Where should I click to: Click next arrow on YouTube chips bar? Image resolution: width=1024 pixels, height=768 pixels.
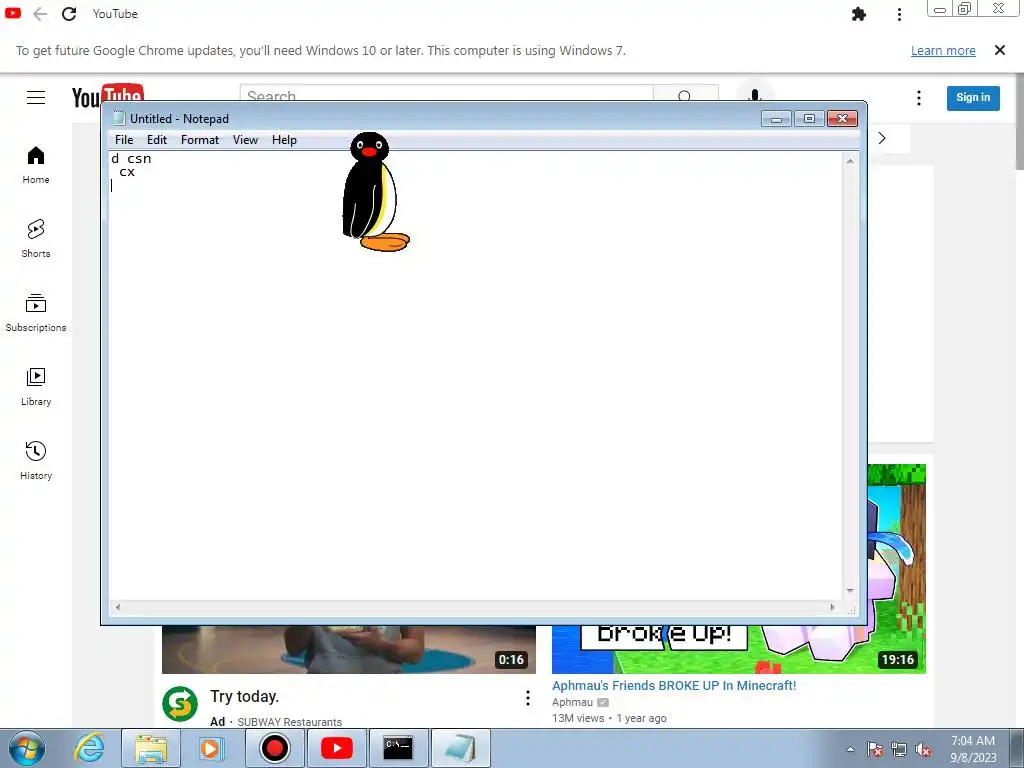882,138
